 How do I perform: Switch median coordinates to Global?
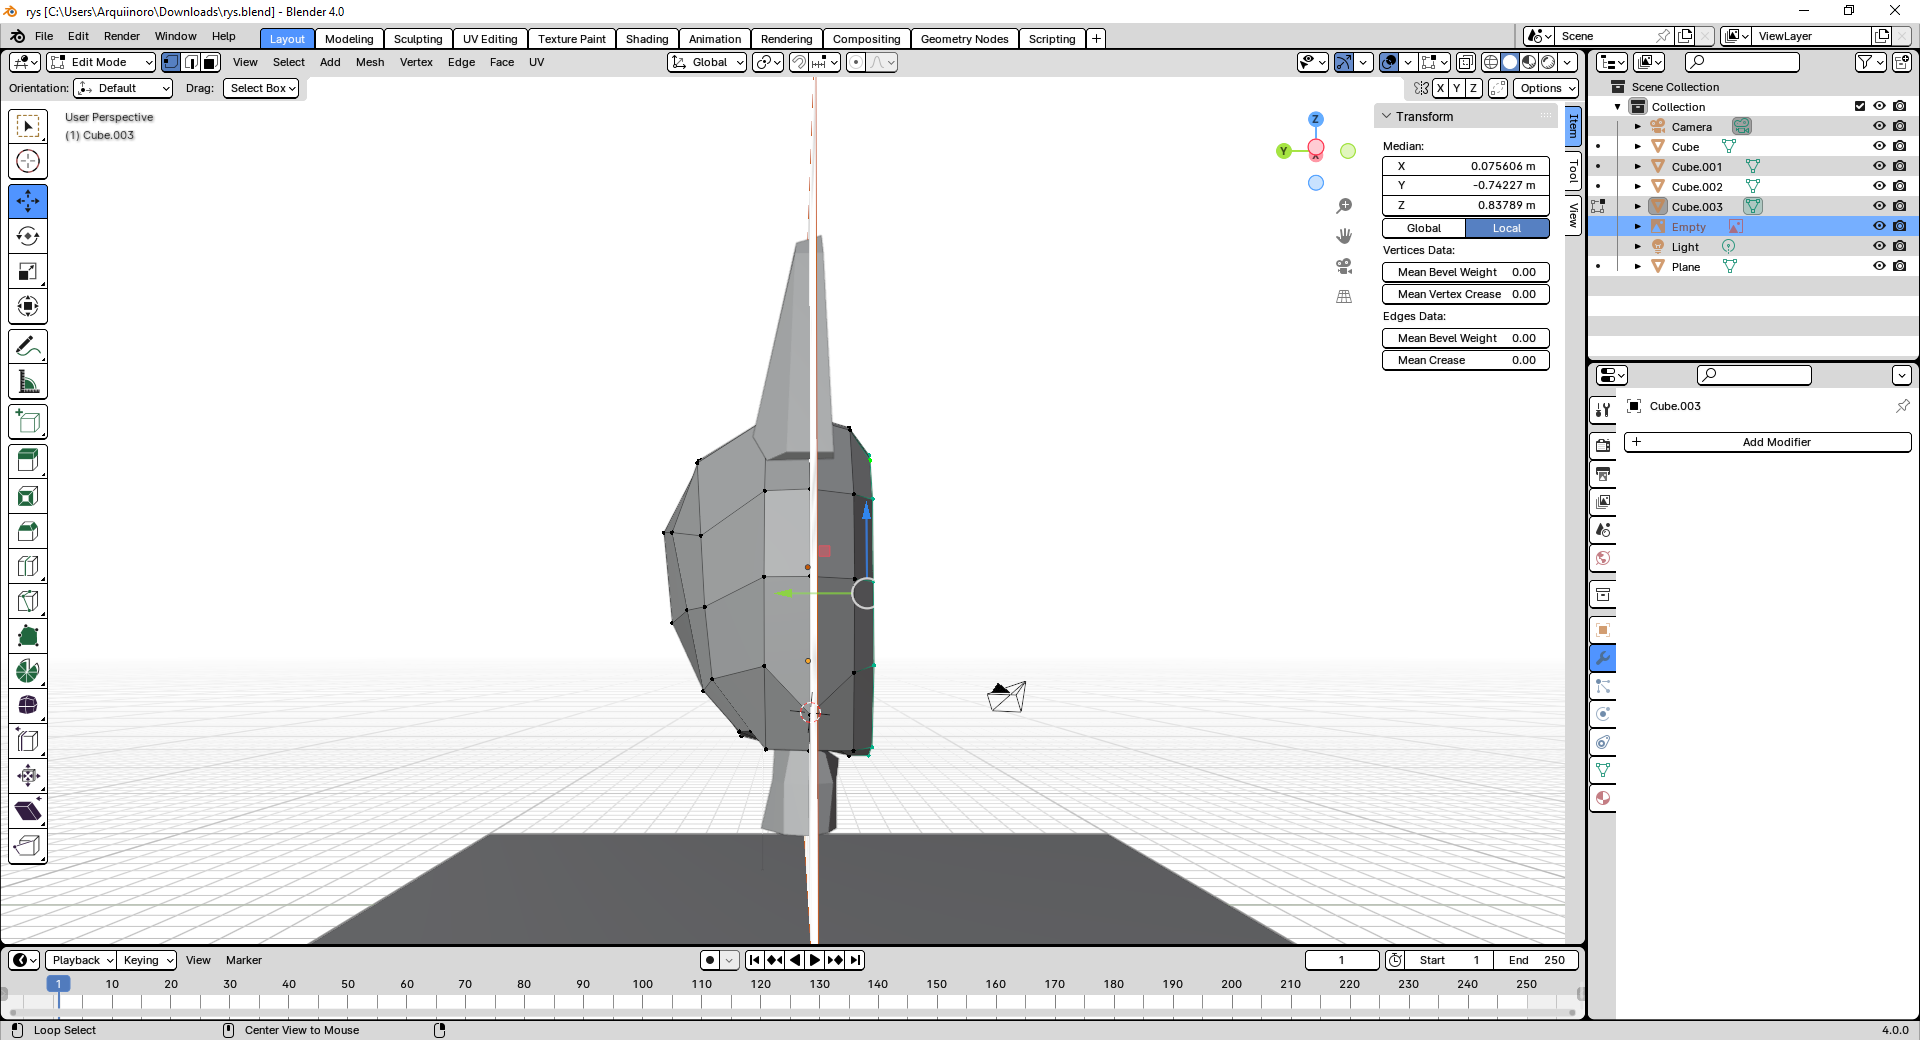pyautogui.click(x=1424, y=228)
